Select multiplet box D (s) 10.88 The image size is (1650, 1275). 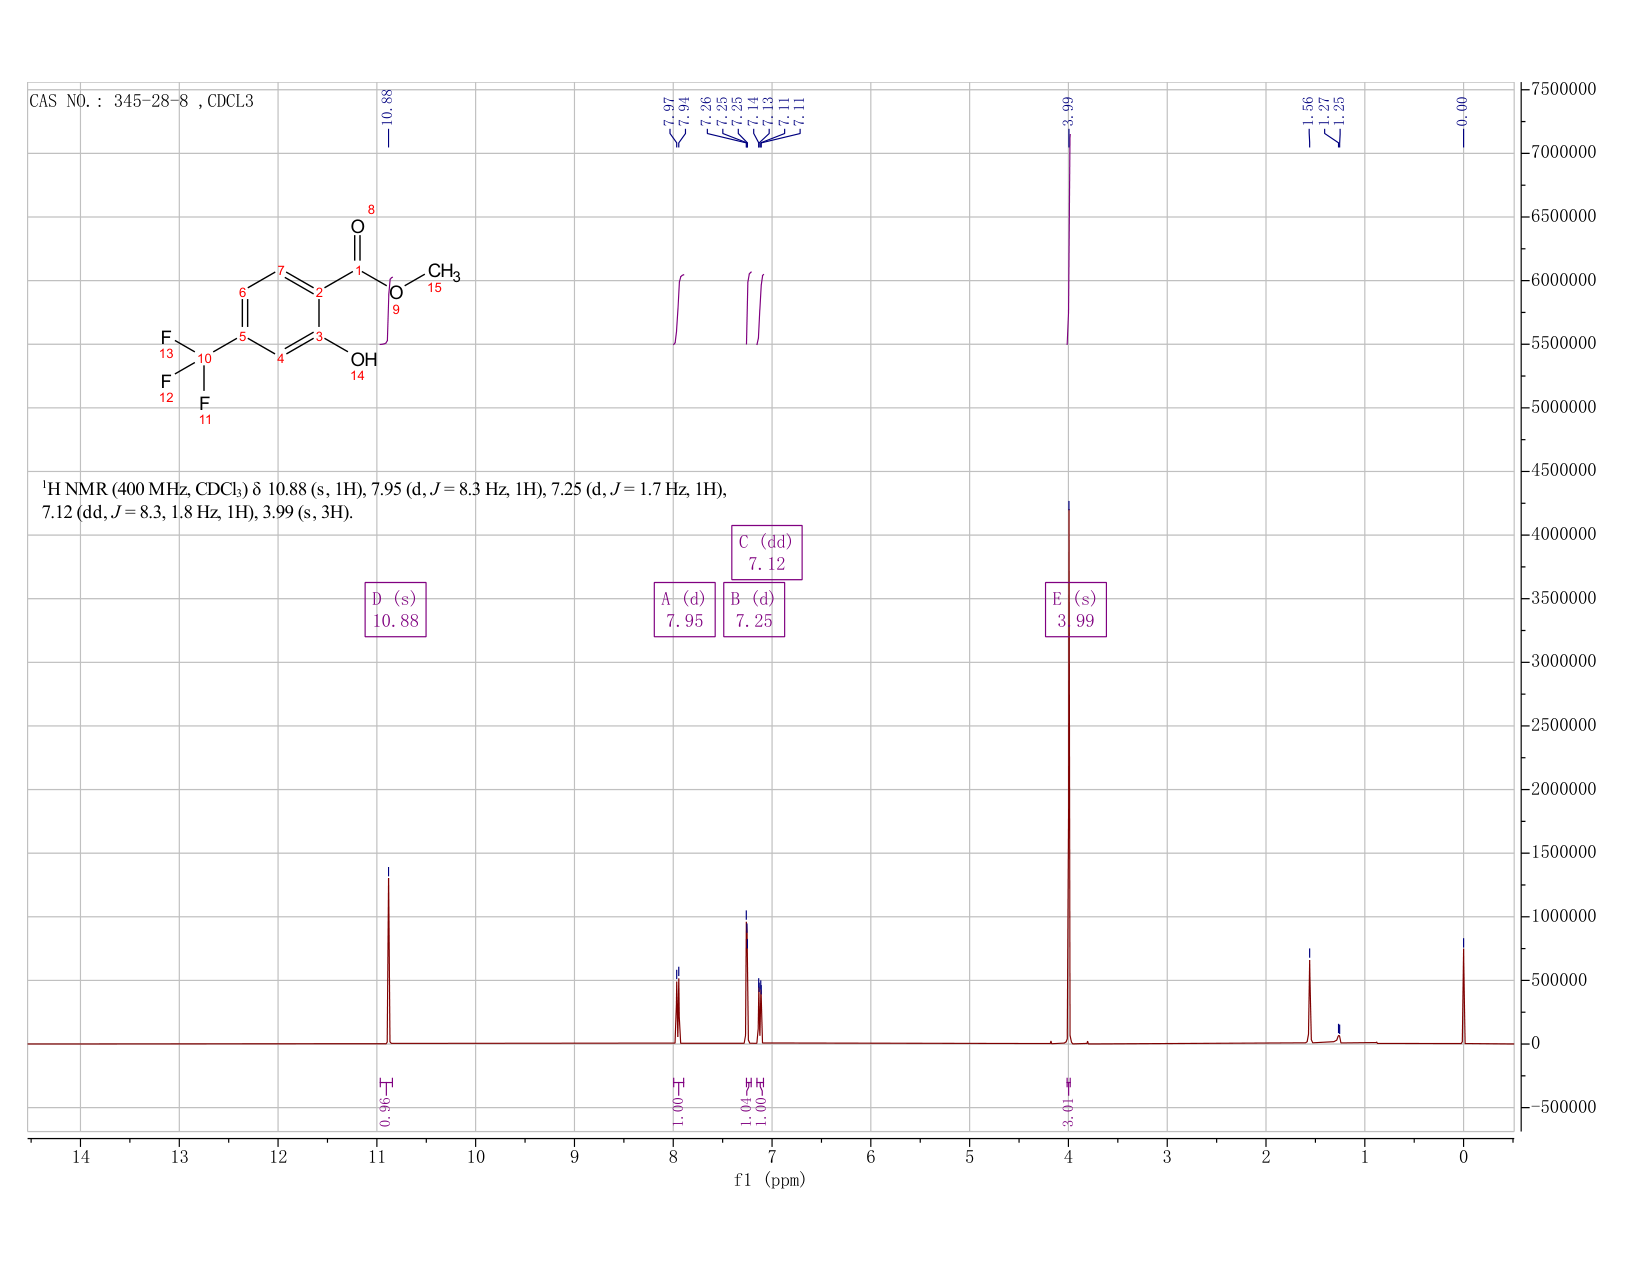coord(395,609)
